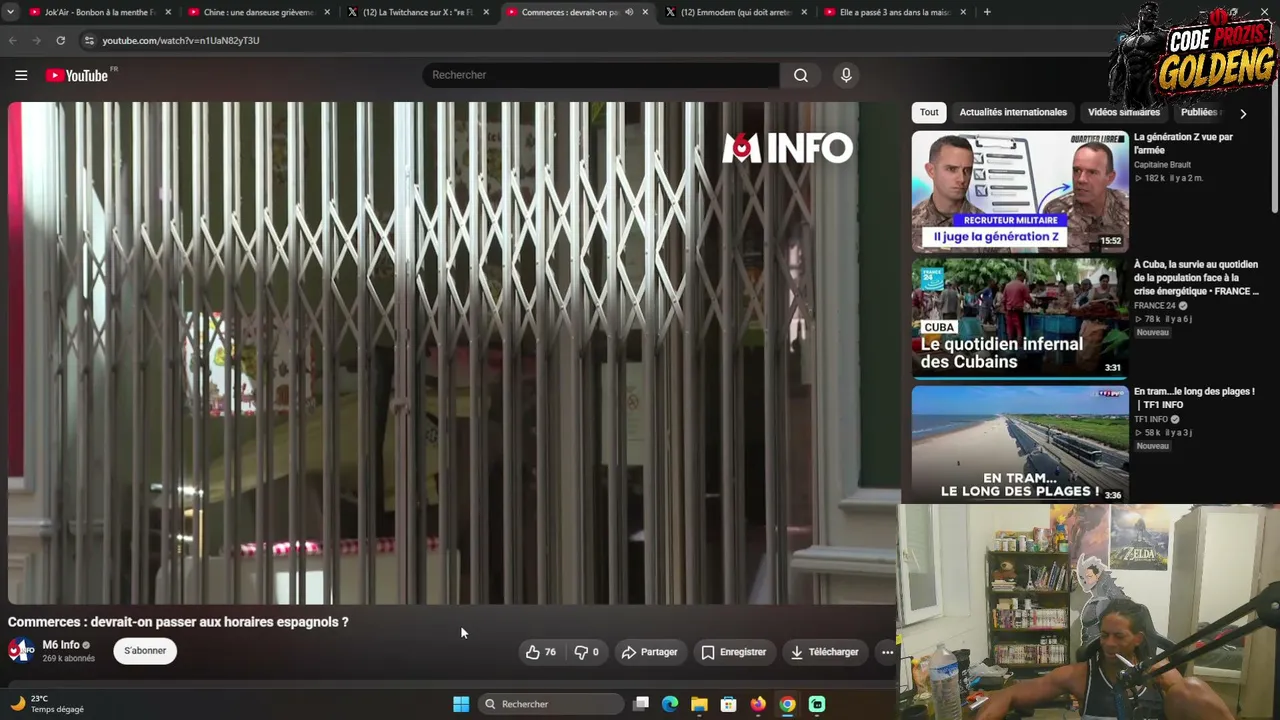Screen dimensions: 1280x720
Task: Go forward in browser history
Action: [37, 40]
